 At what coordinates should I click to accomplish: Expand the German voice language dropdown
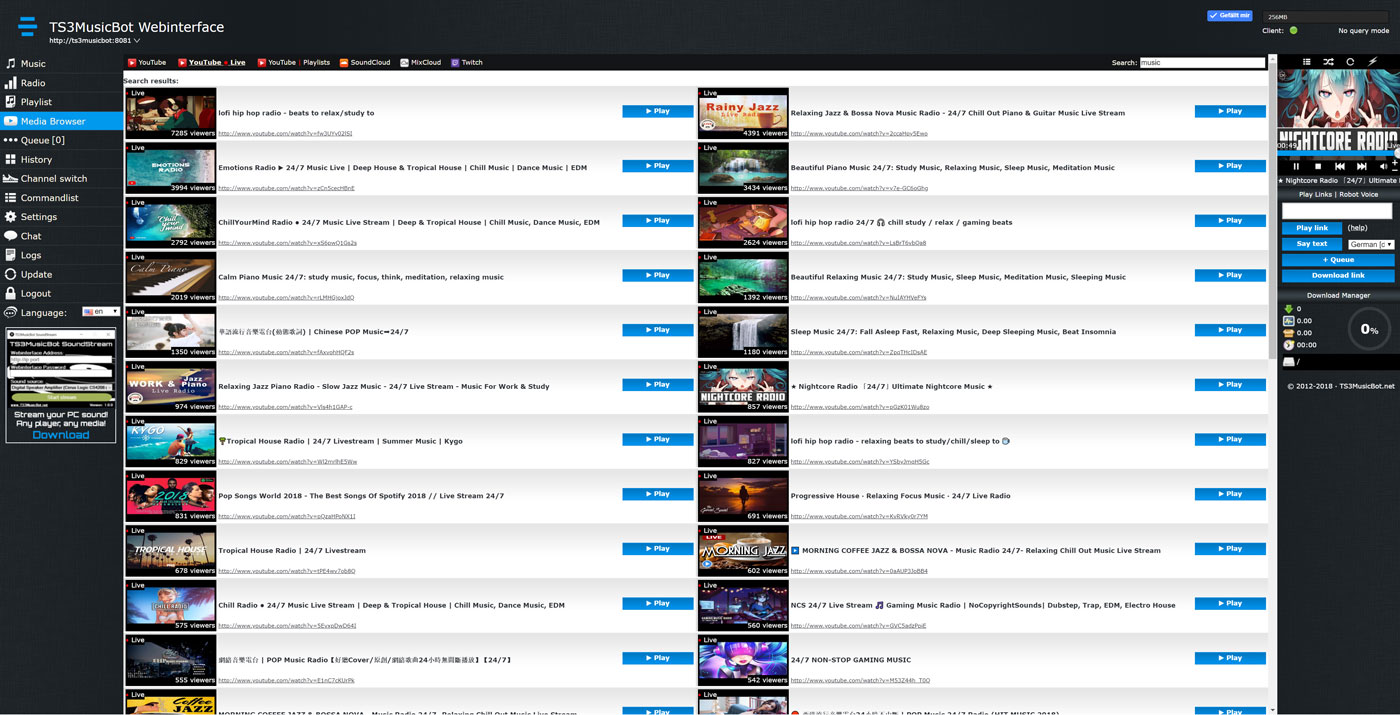tap(1369, 244)
